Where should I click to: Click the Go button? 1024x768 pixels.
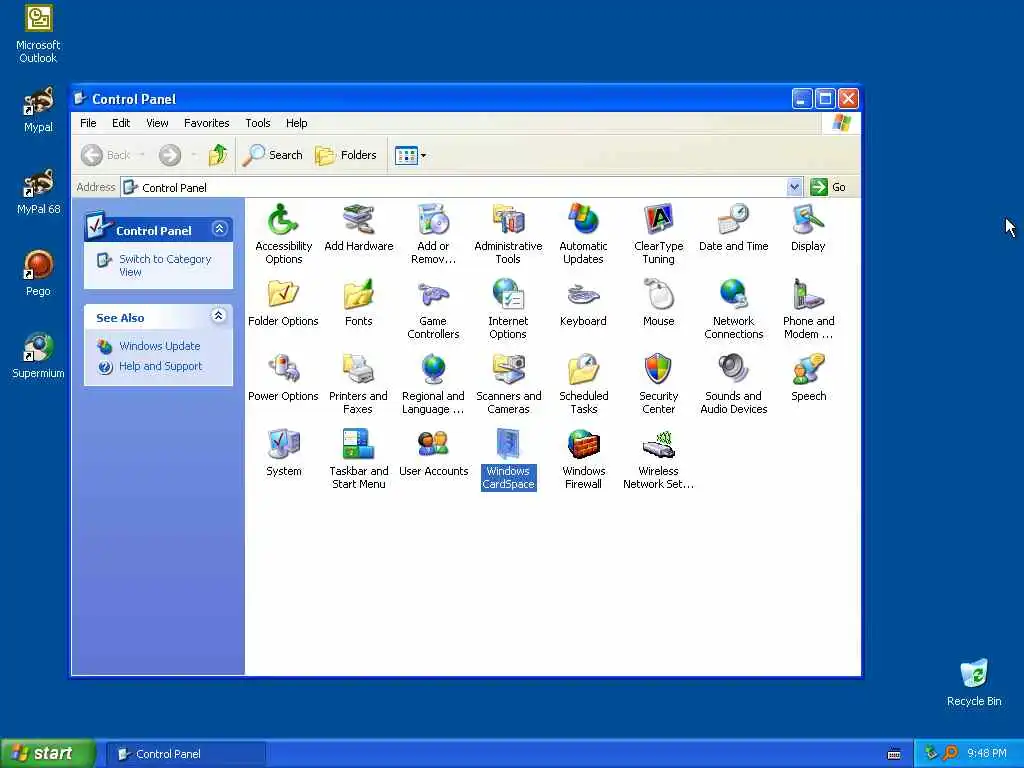coord(828,187)
